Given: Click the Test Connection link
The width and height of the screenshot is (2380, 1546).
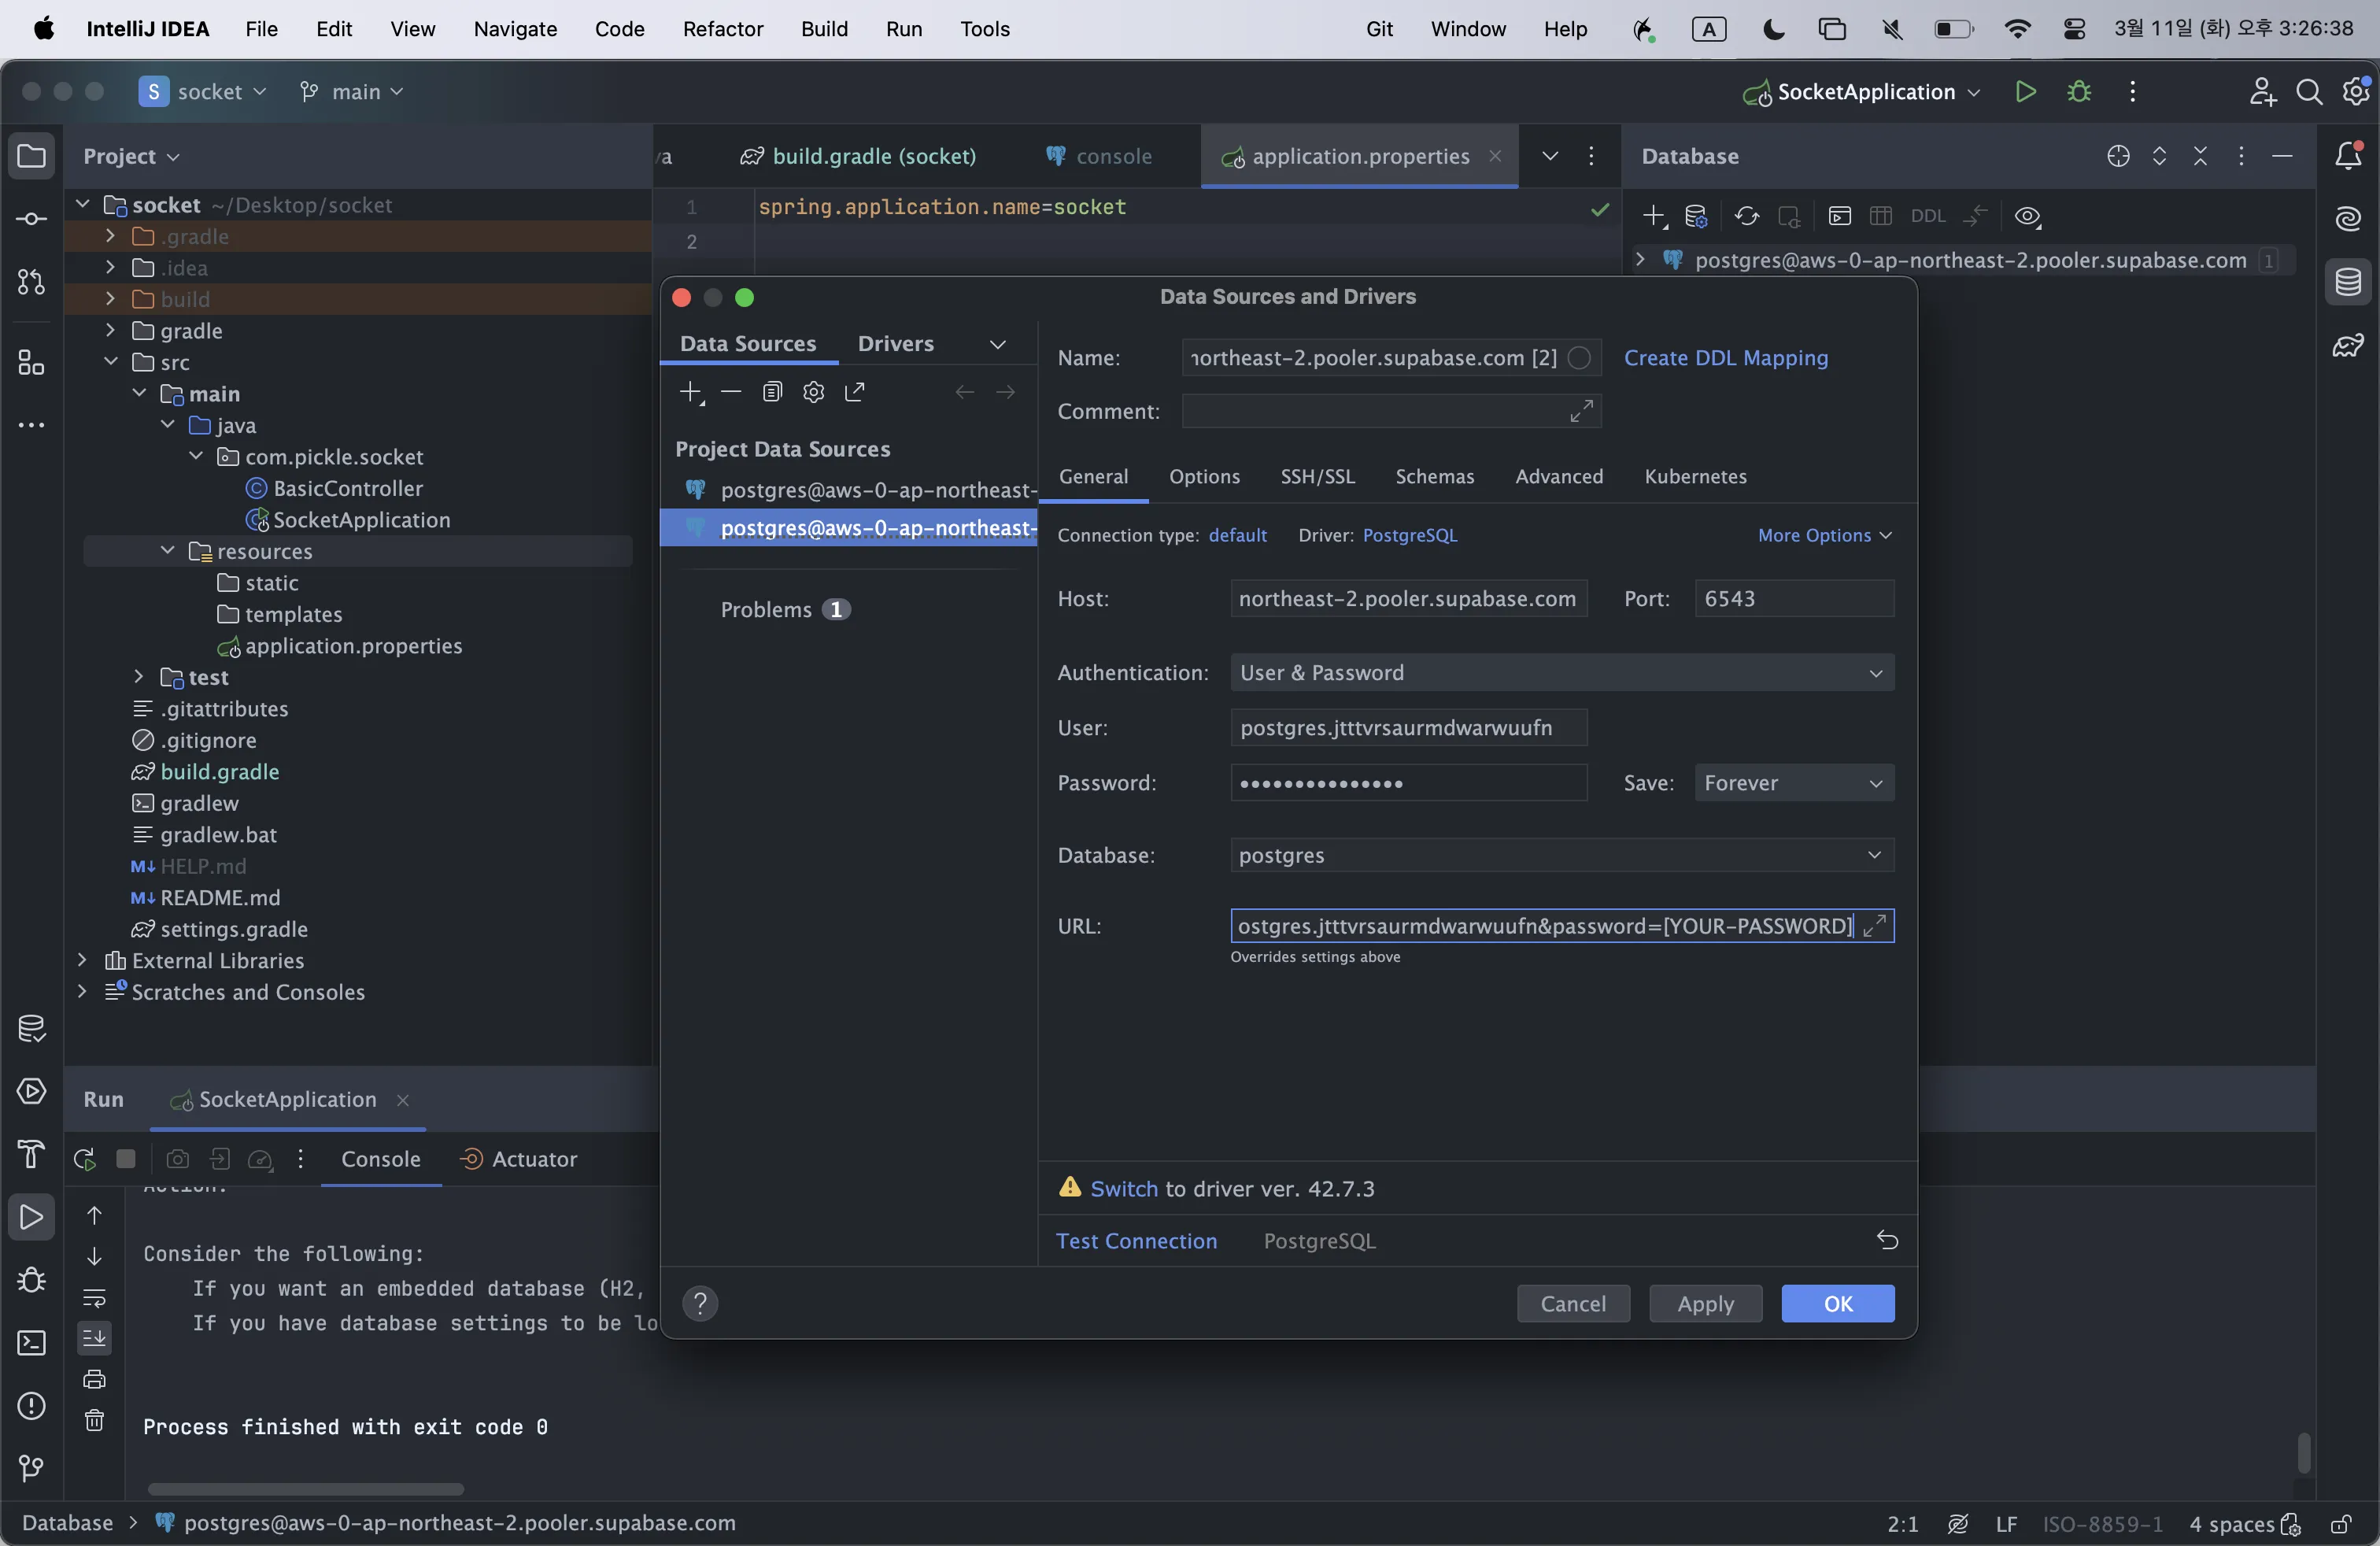Looking at the screenshot, I should [1136, 1240].
